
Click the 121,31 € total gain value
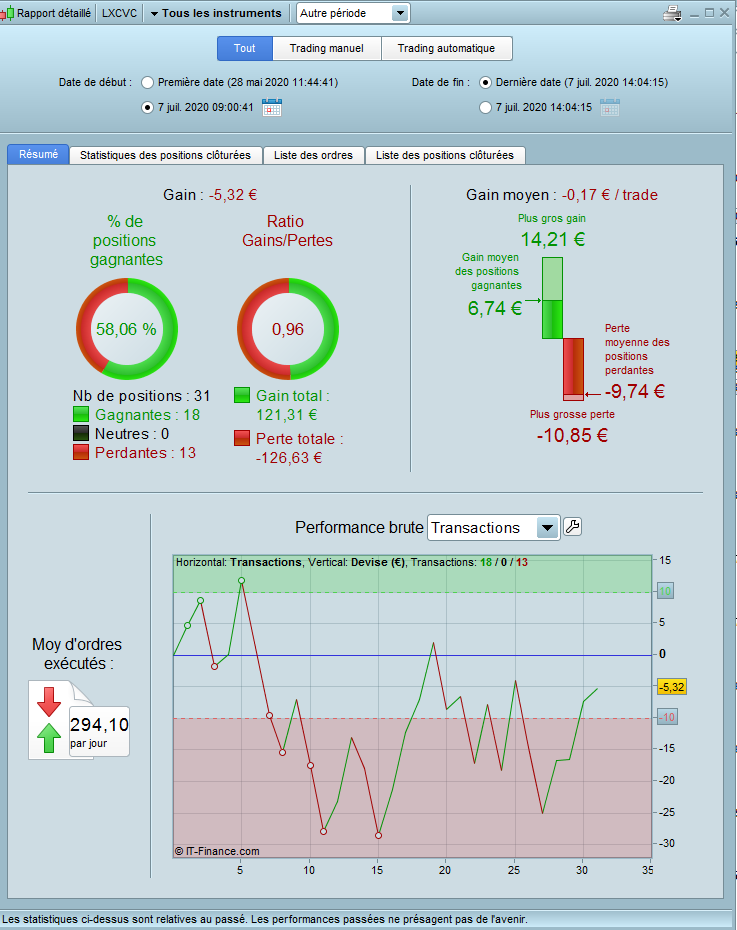[286, 415]
